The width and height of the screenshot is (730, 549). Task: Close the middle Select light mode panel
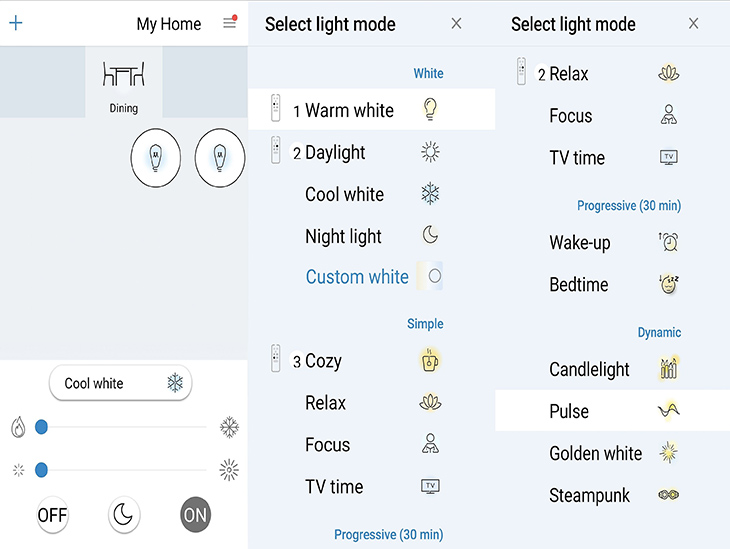456,23
